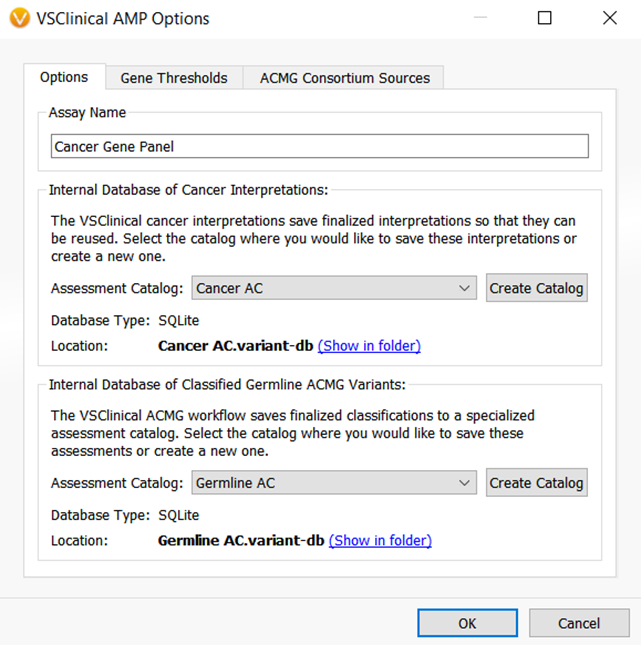641x645 pixels.
Task: Switch to the Options tab
Action: (x=64, y=77)
